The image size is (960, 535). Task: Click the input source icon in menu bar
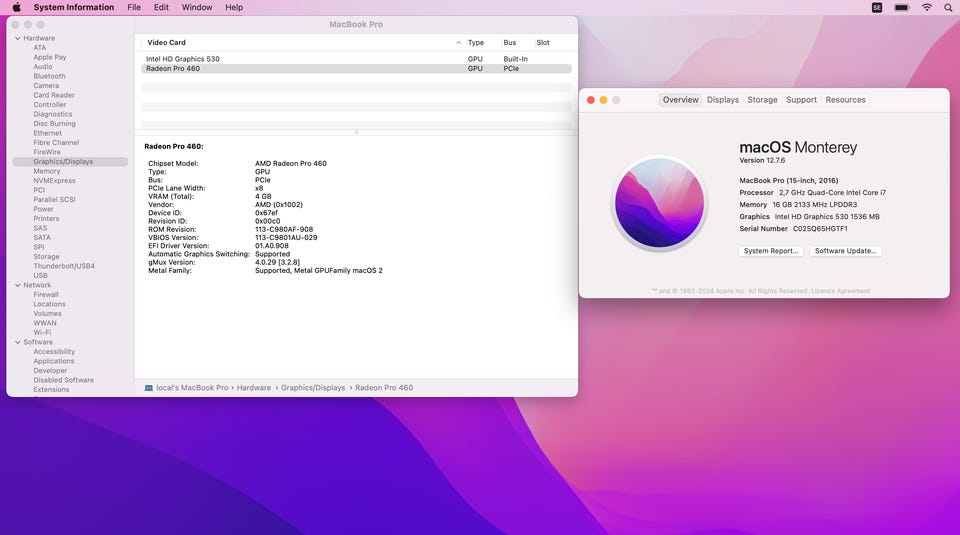(x=877, y=7)
